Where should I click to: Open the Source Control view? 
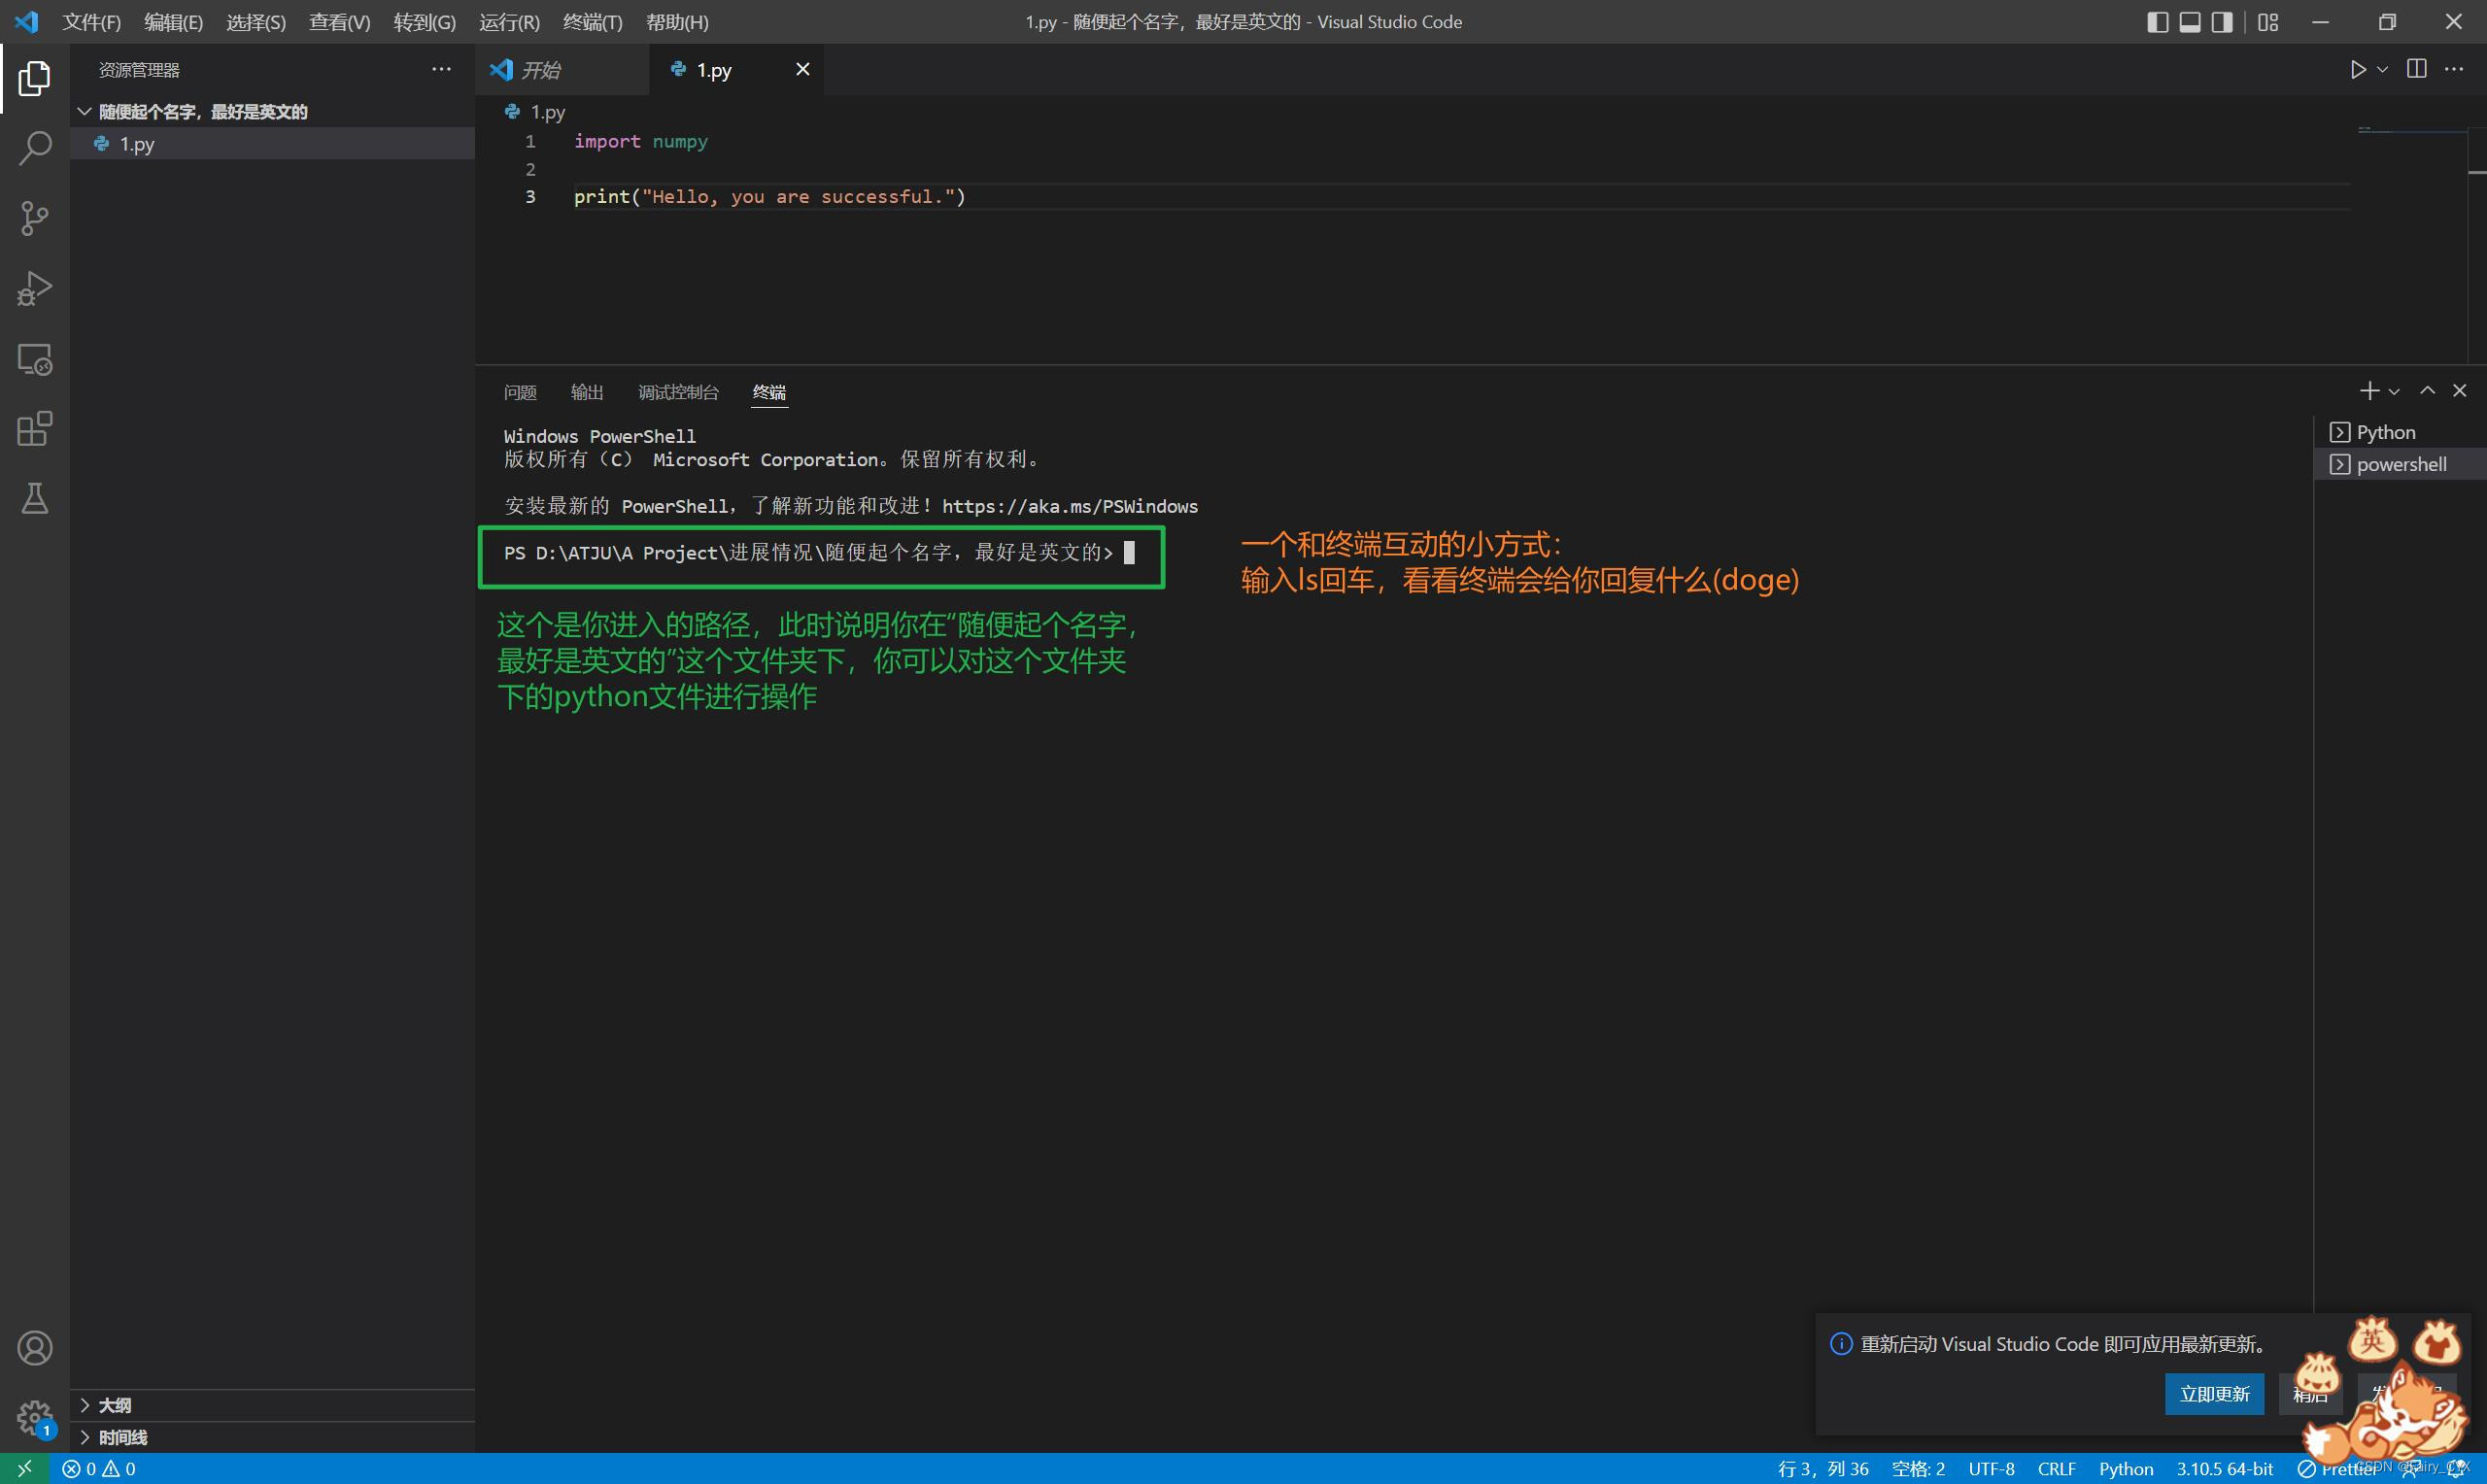click(34, 218)
